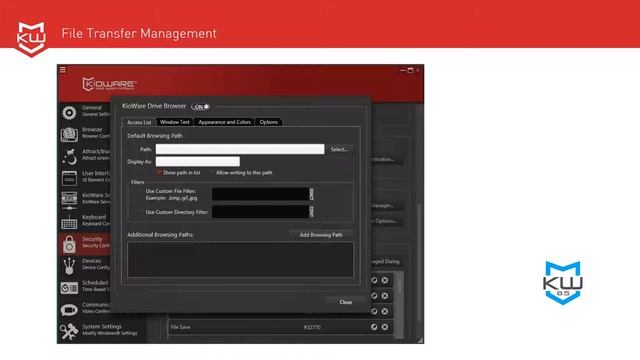Open the User Interface settings icon
The height and width of the screenshot is (360, 640).
point(69,178)
